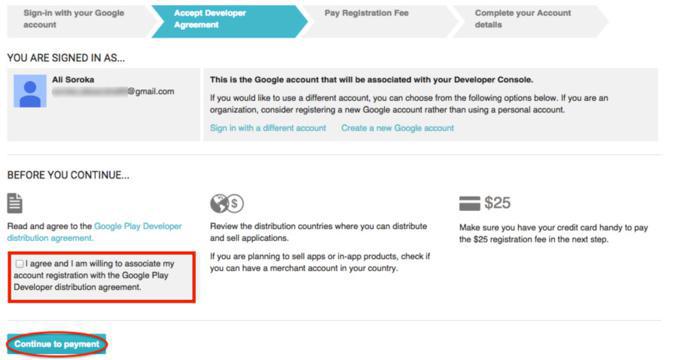Image resolution: width=674 pixels, height=360 pixels.
Task: Click the $25 fee amount label
Action: coord(497,203)
